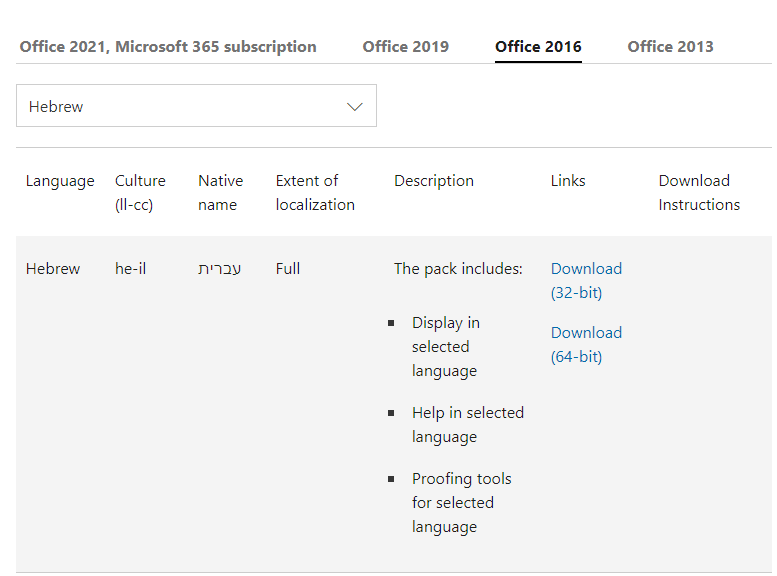Click the Extent of localization header
The image size is (777, 576).
click(x=315, y=192)
